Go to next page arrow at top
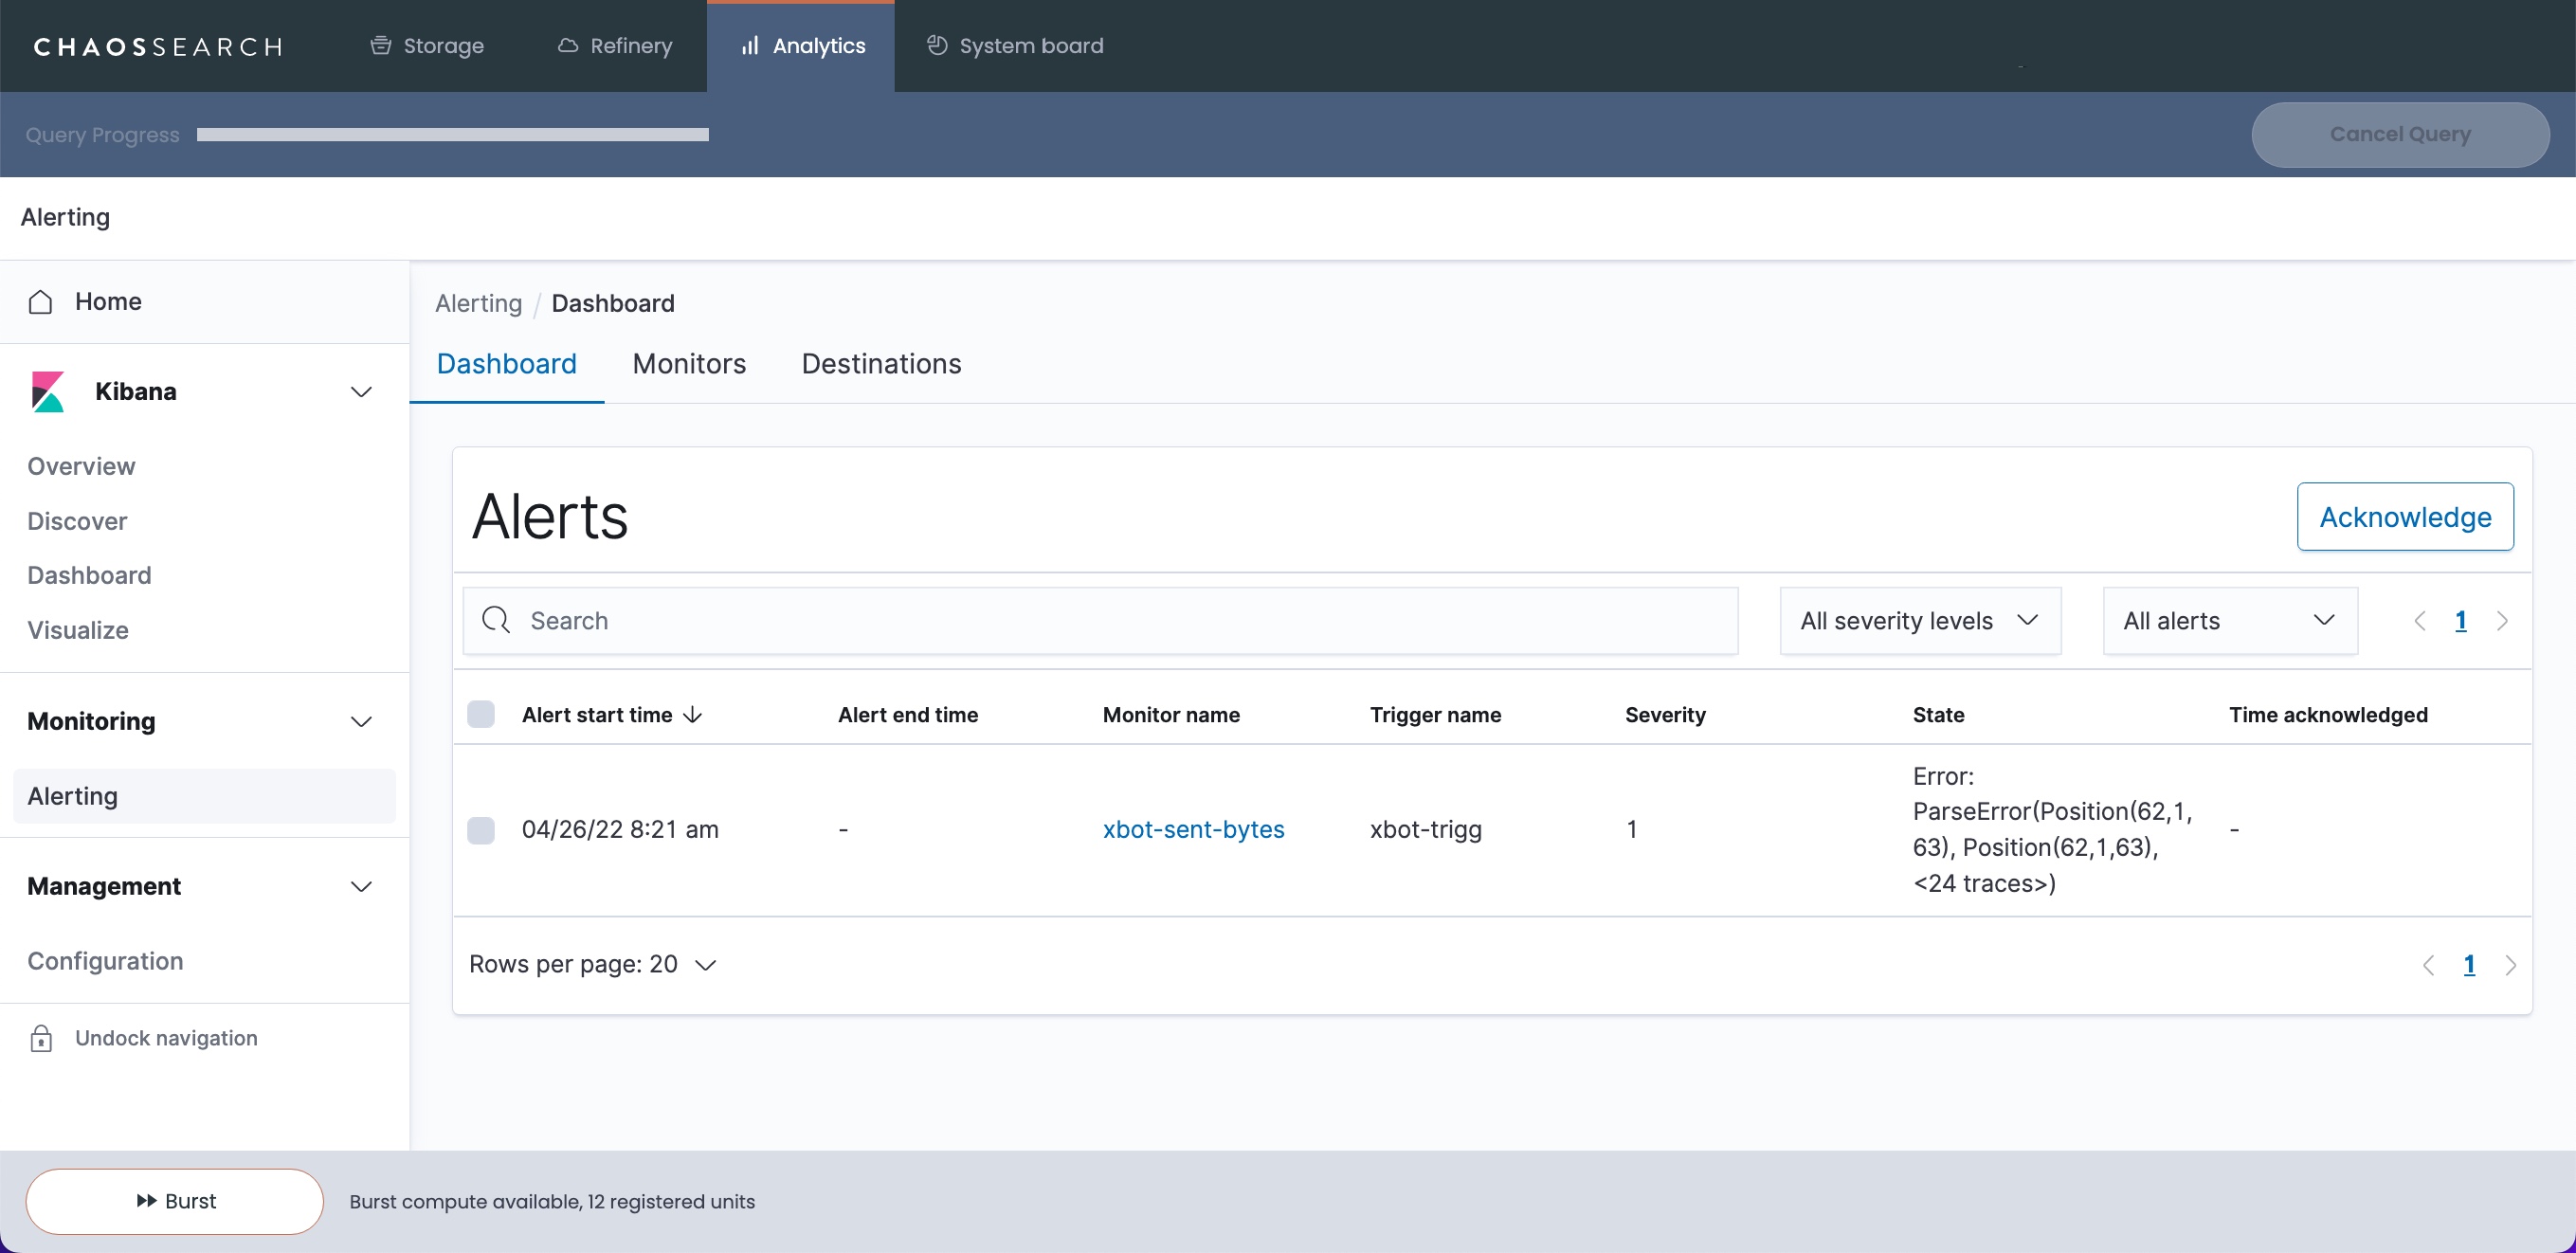The height and width of the screenshot is (1253, 2576). [x=2502, y=621]
